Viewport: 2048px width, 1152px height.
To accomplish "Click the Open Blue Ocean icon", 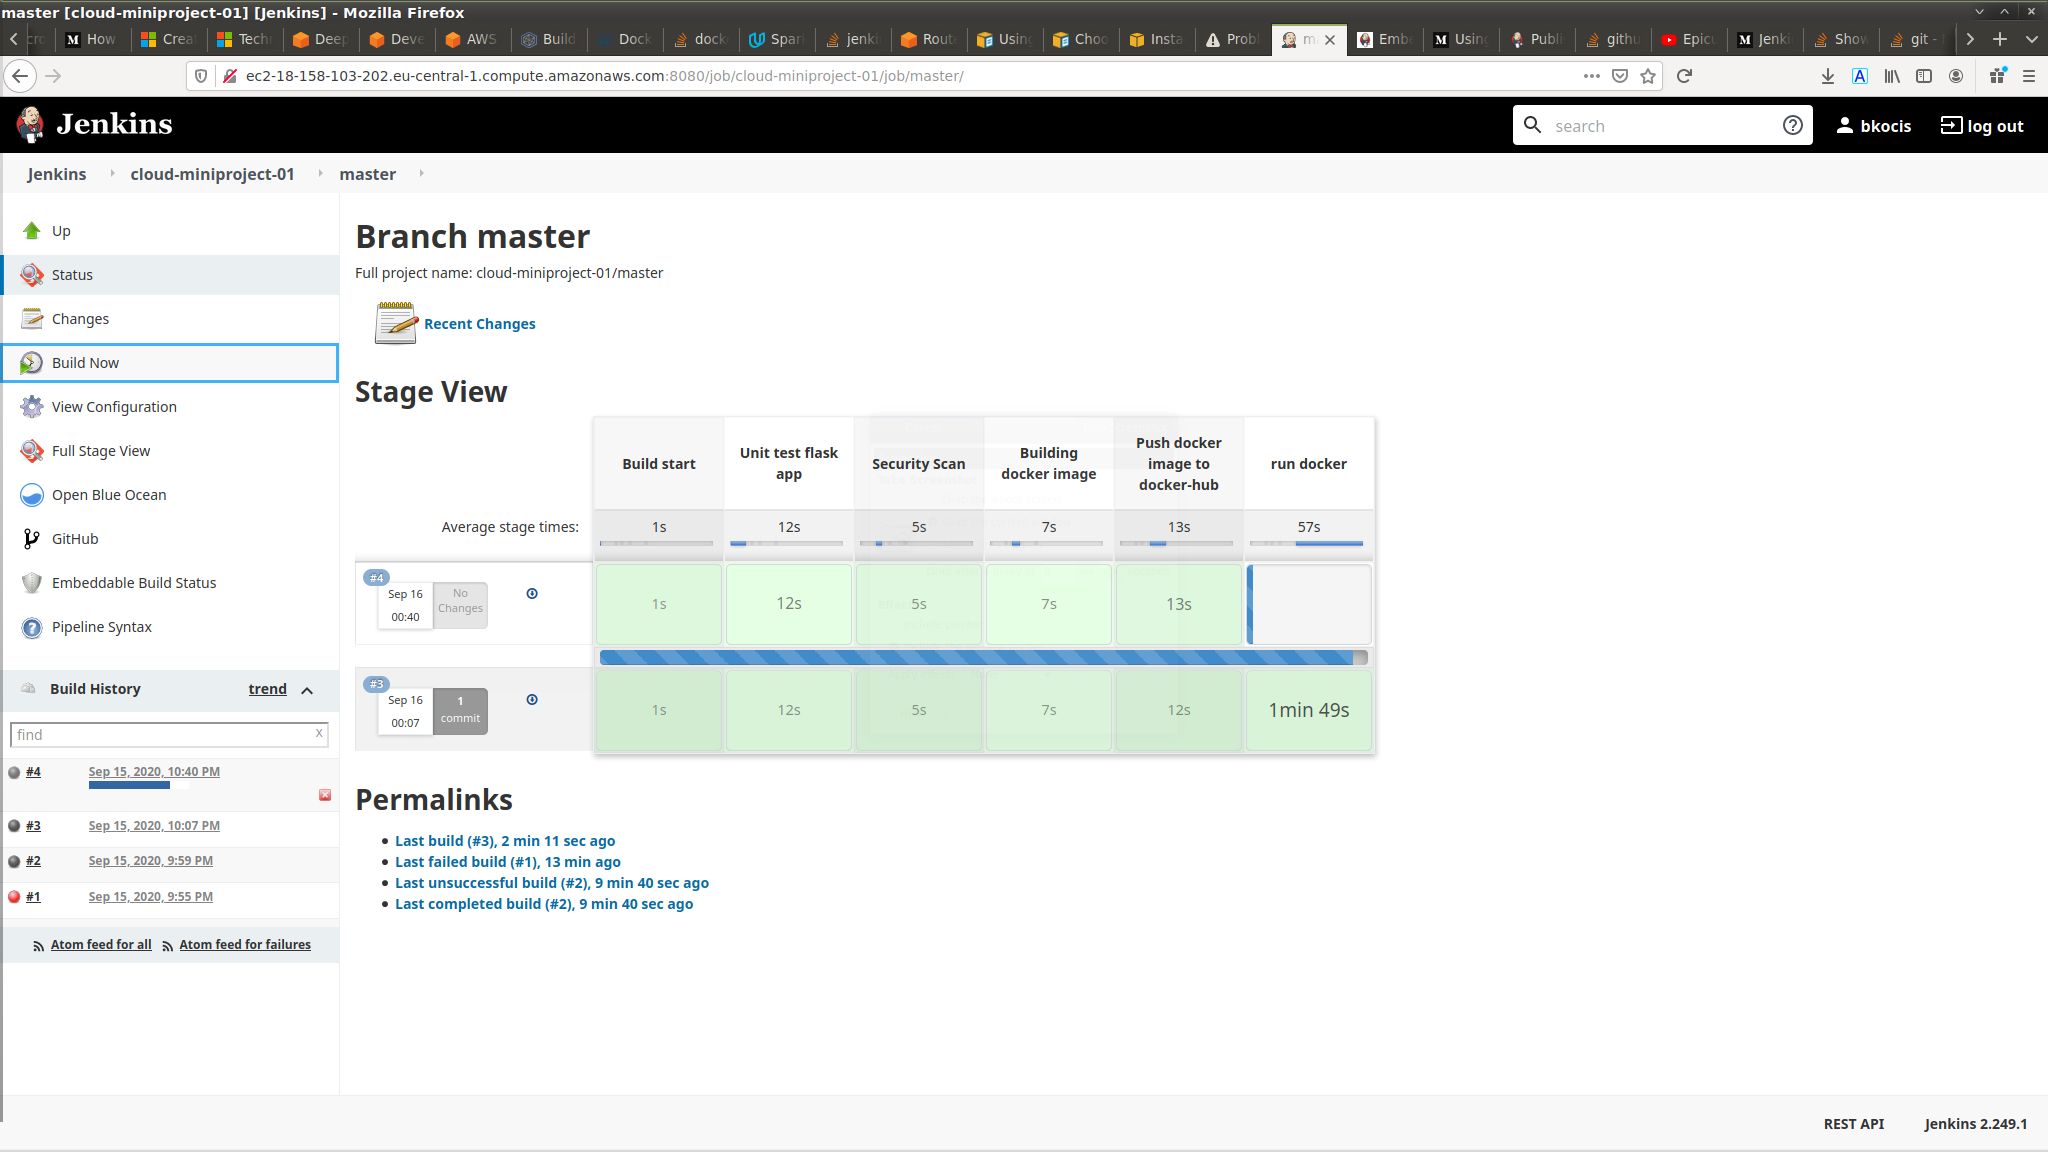I will 32,495.
